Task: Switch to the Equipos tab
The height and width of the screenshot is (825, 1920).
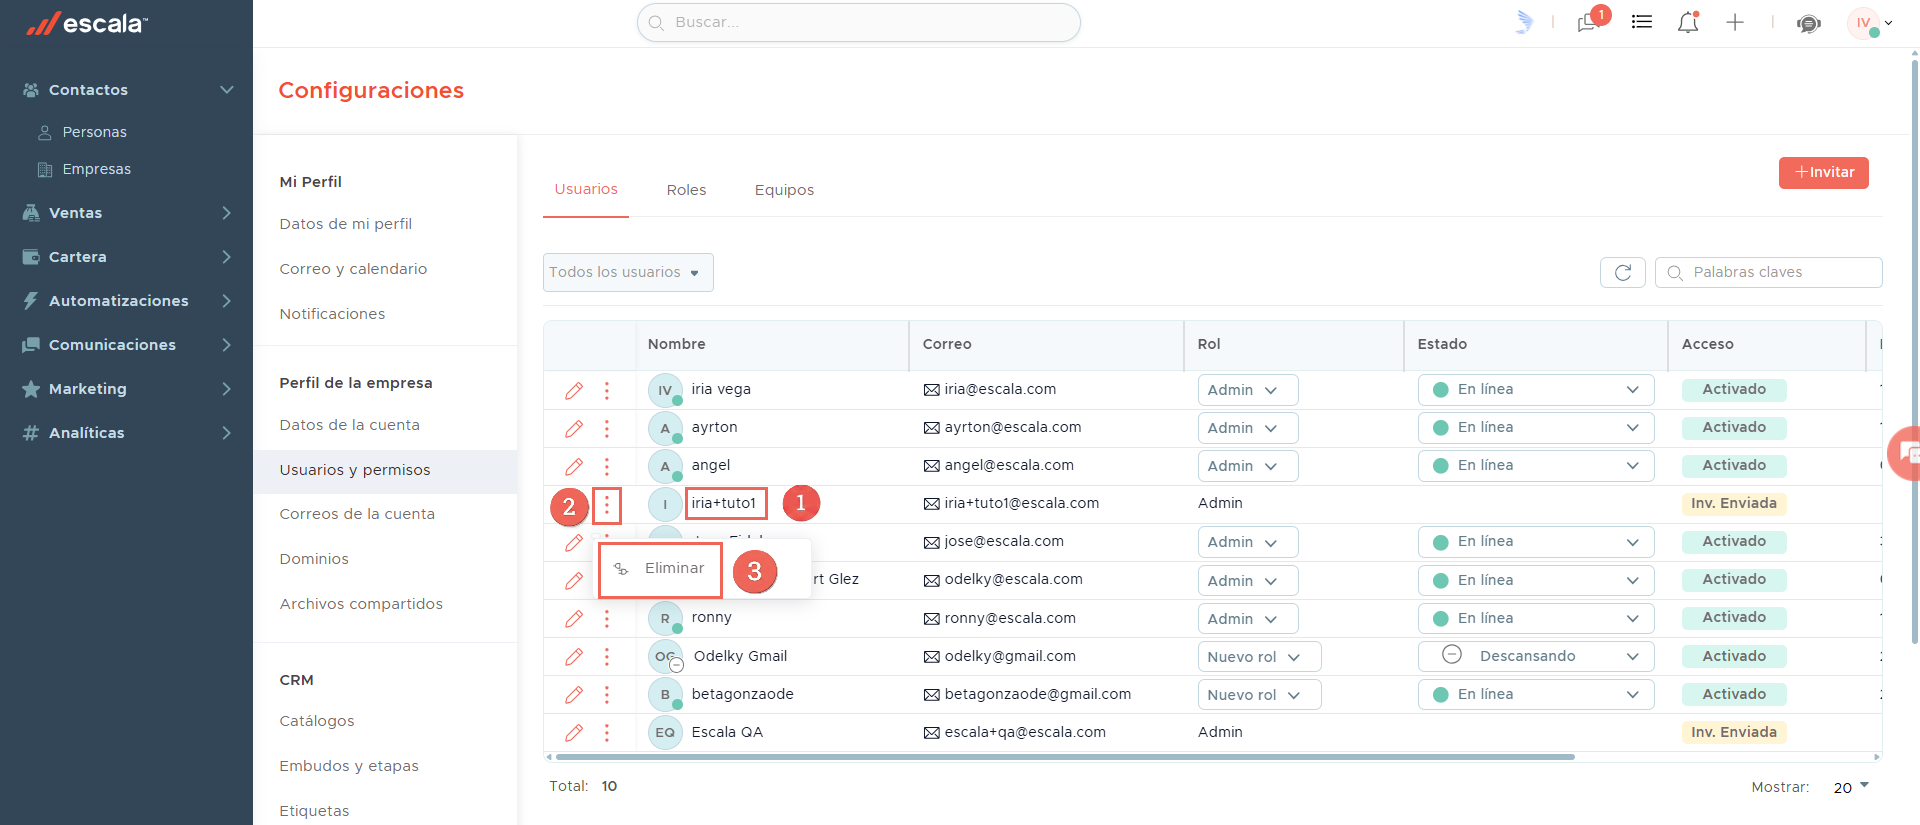Action: click(x=784, y=190)
